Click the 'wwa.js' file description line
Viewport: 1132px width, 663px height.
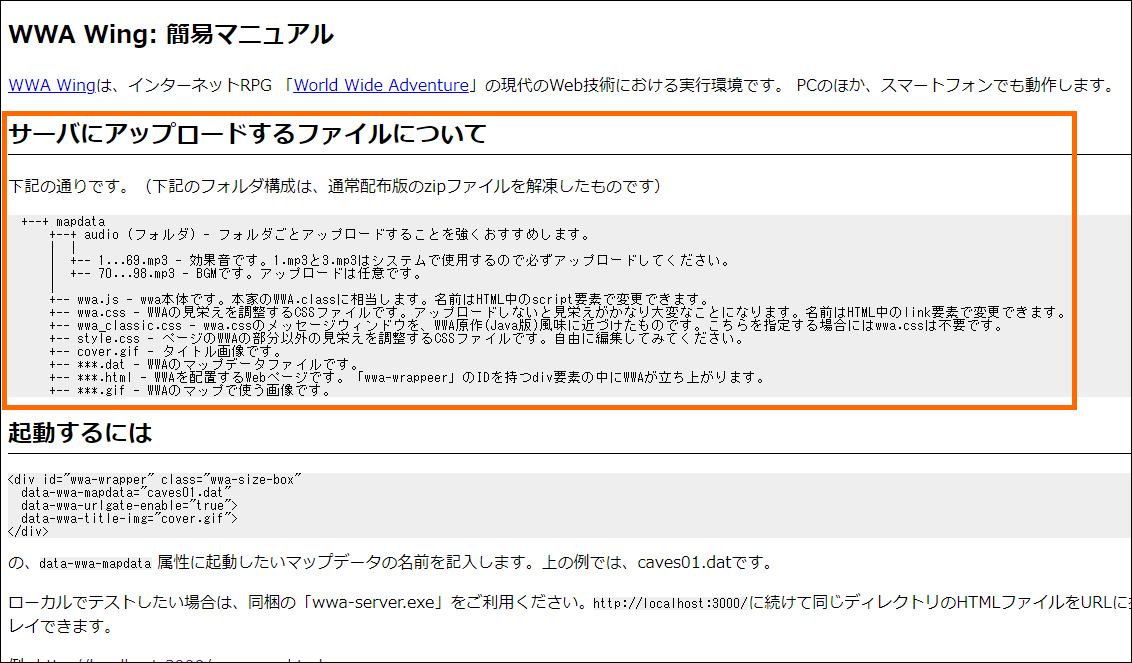click(380, 300)
